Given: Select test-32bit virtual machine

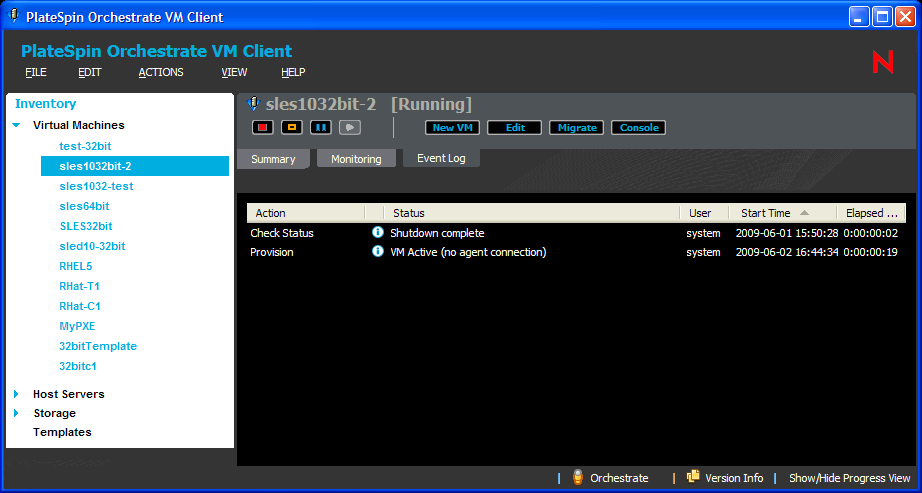Looking at the screenshot, I should [x=85, y=146].
